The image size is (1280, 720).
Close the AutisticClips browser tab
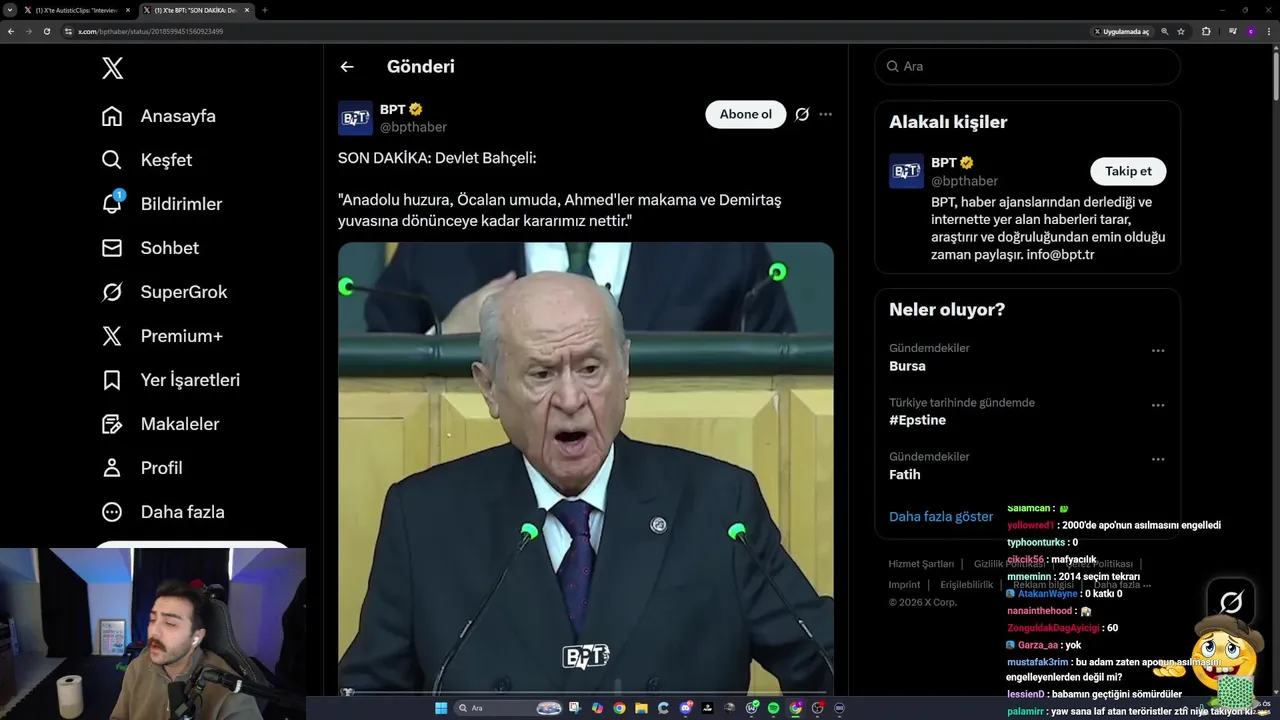click(126, 10)
